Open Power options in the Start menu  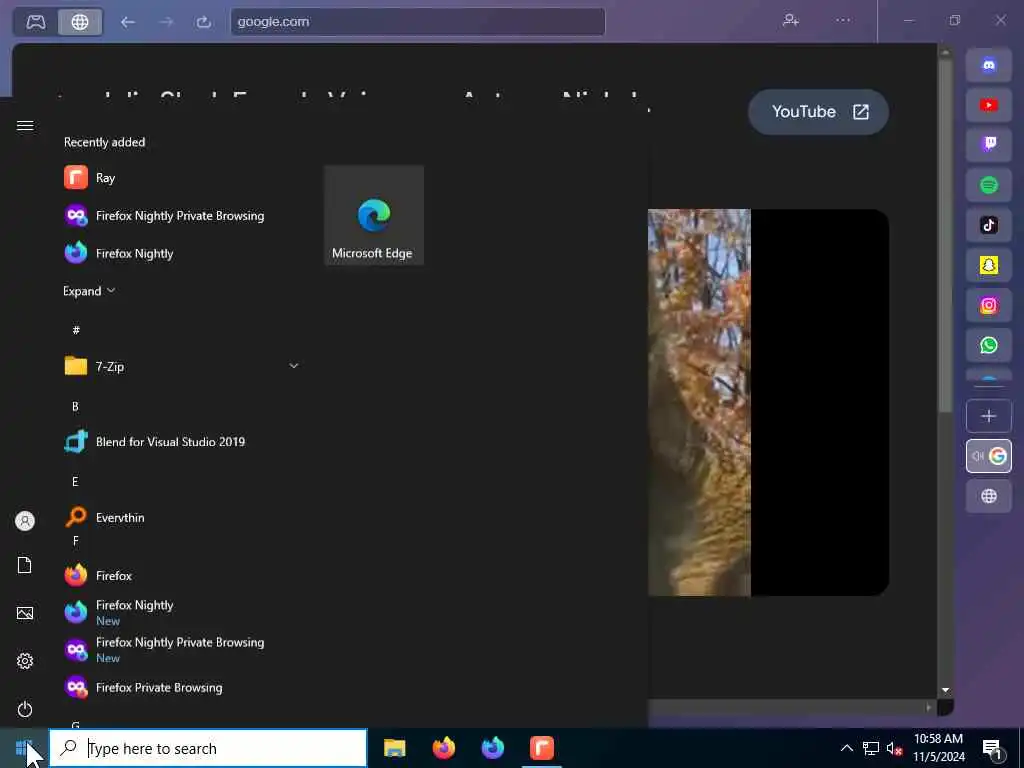click(x=25, y=709)
